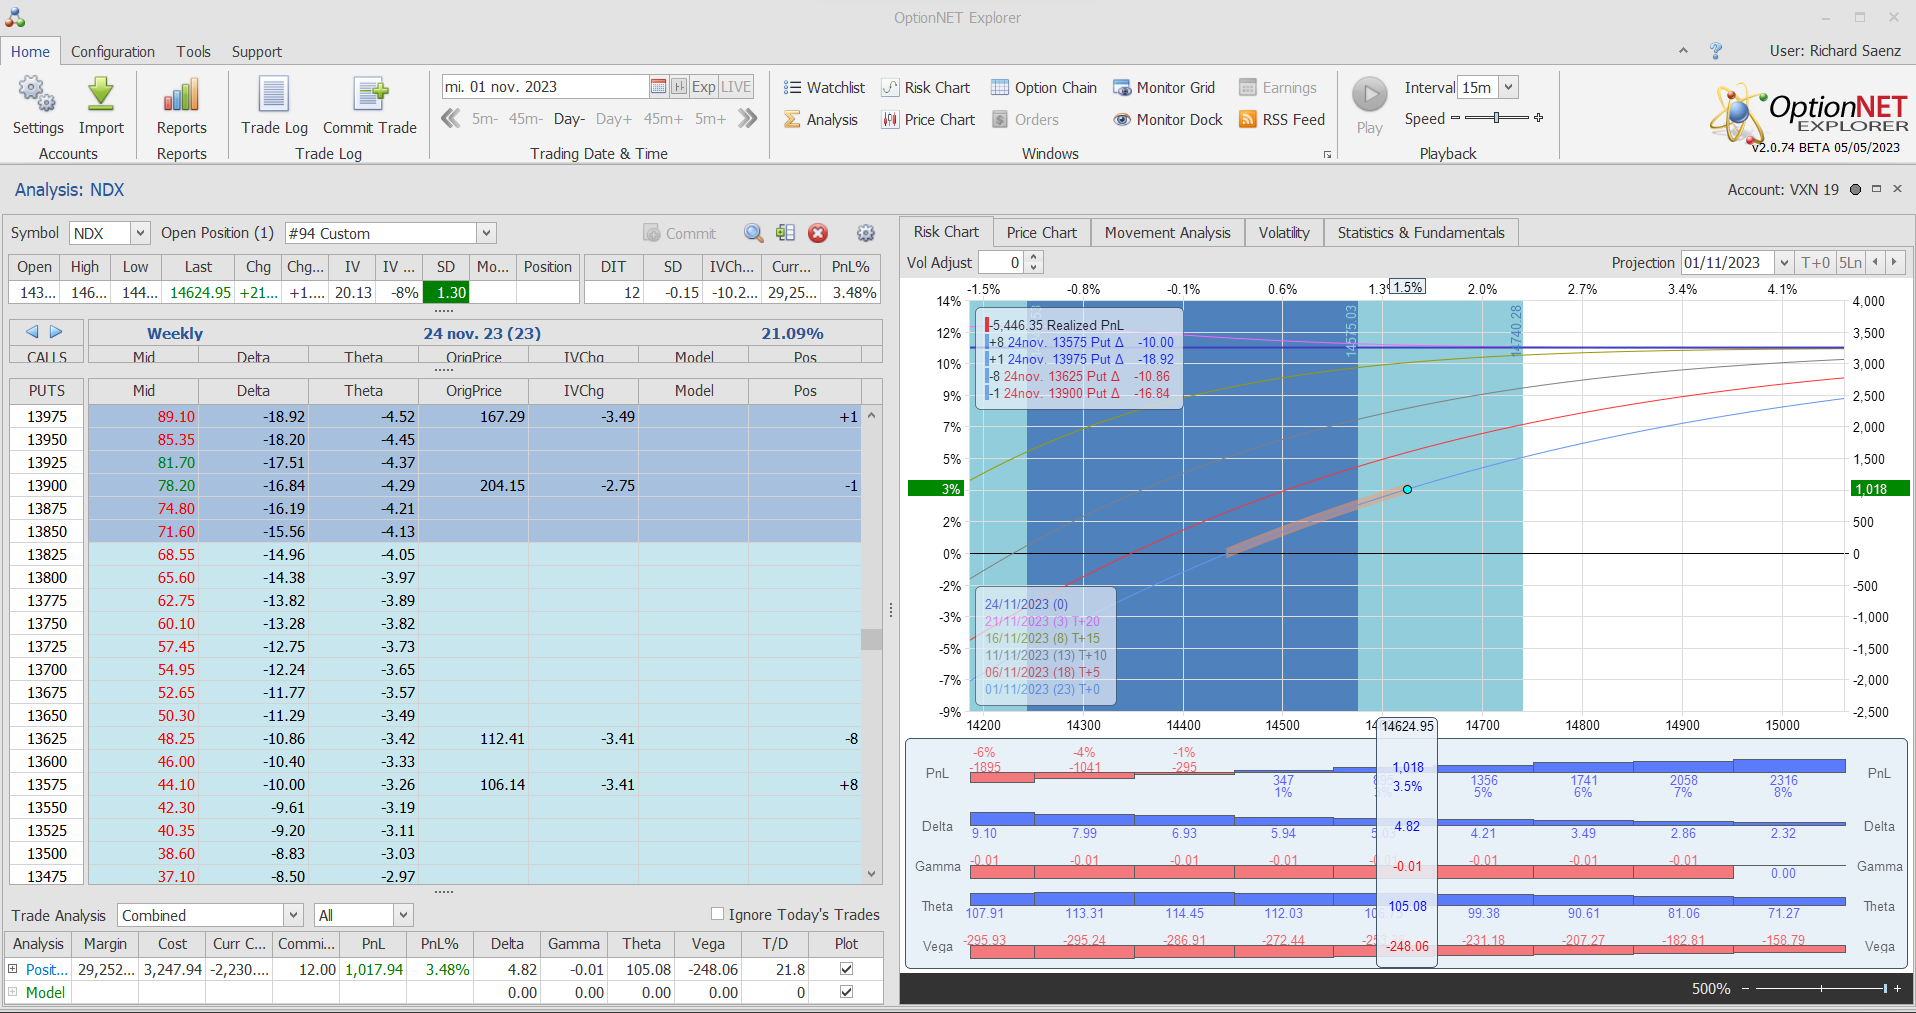Toggle LIVE trading mode
Viewport: 1916px width, 1013px height.
coord(736,87)
